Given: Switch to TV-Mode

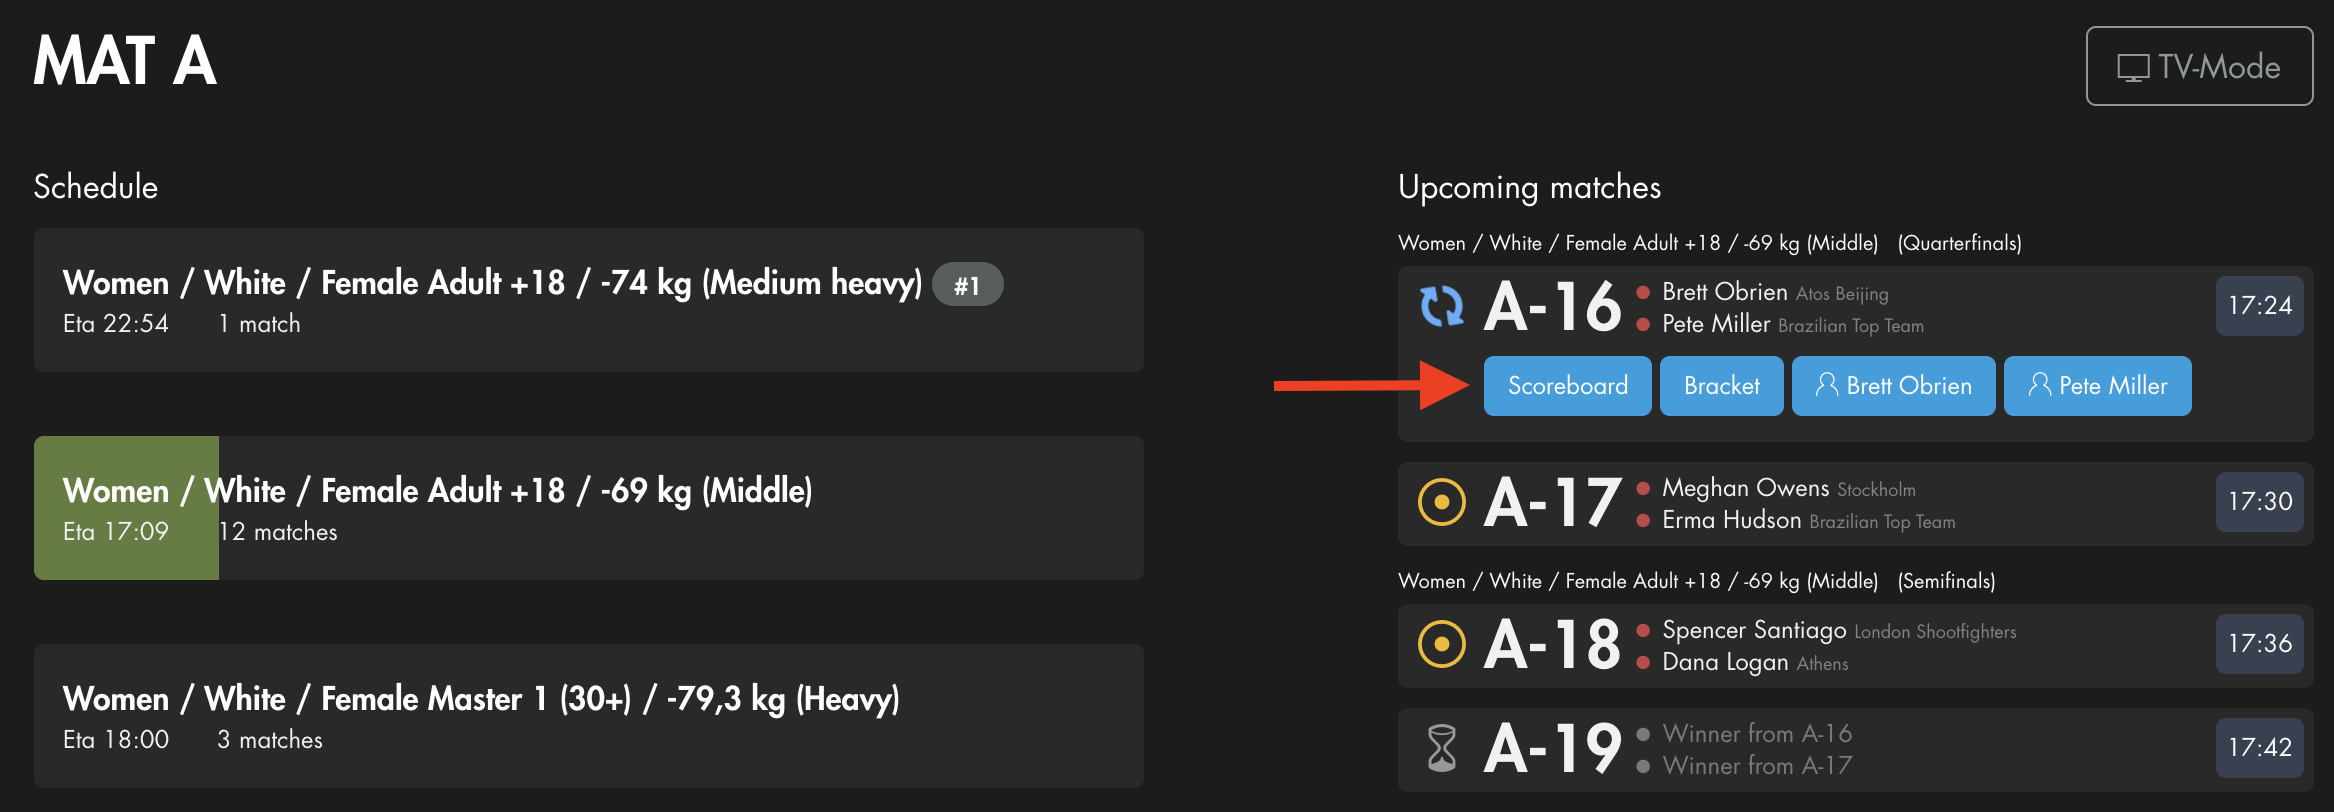Looking at the screenshot, I should point(2198,66).
